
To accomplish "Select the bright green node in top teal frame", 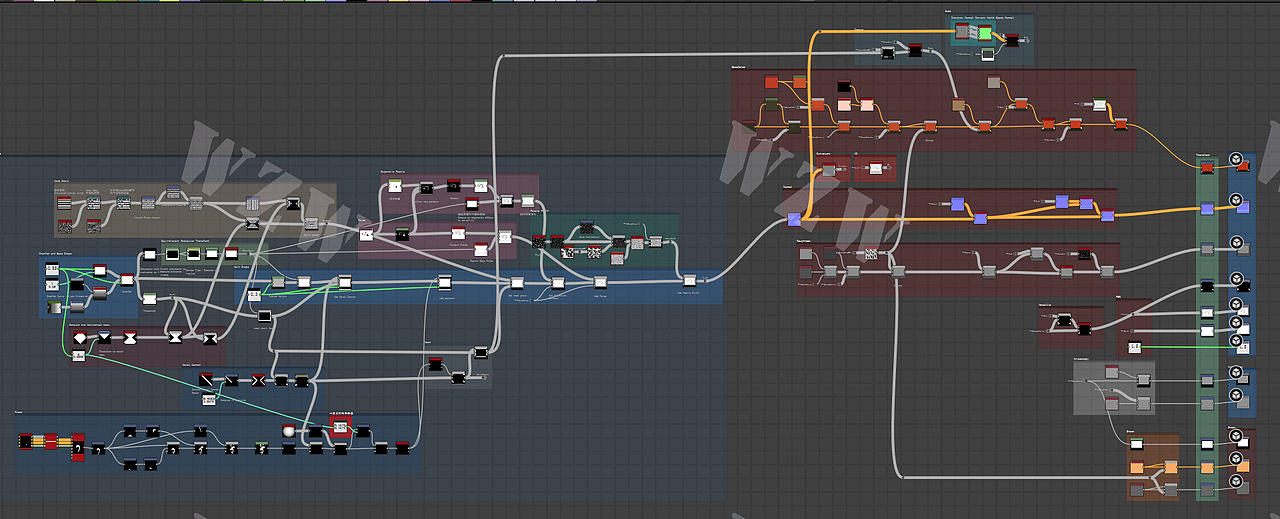I will tap(985, 34).
